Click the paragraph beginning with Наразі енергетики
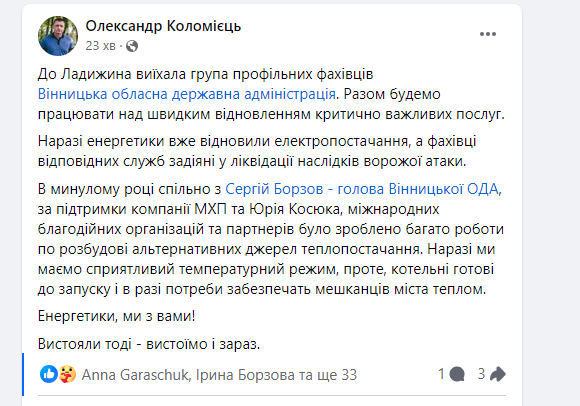The width and height of the screenshot is (580, 406). pyautogui.click(x=257, y=151)
